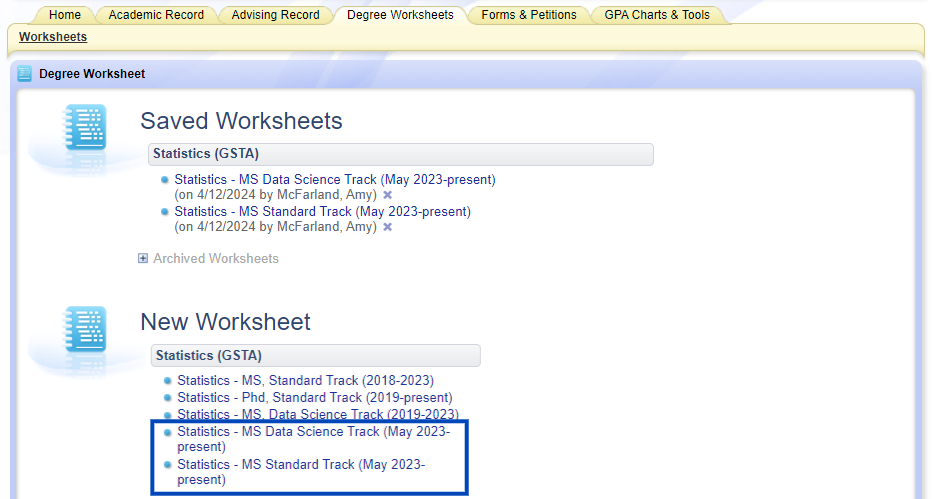Create new MS, Data Science Track (2019-2023) worksheet
Screen dimensions: 932x499
coord(317,414)
